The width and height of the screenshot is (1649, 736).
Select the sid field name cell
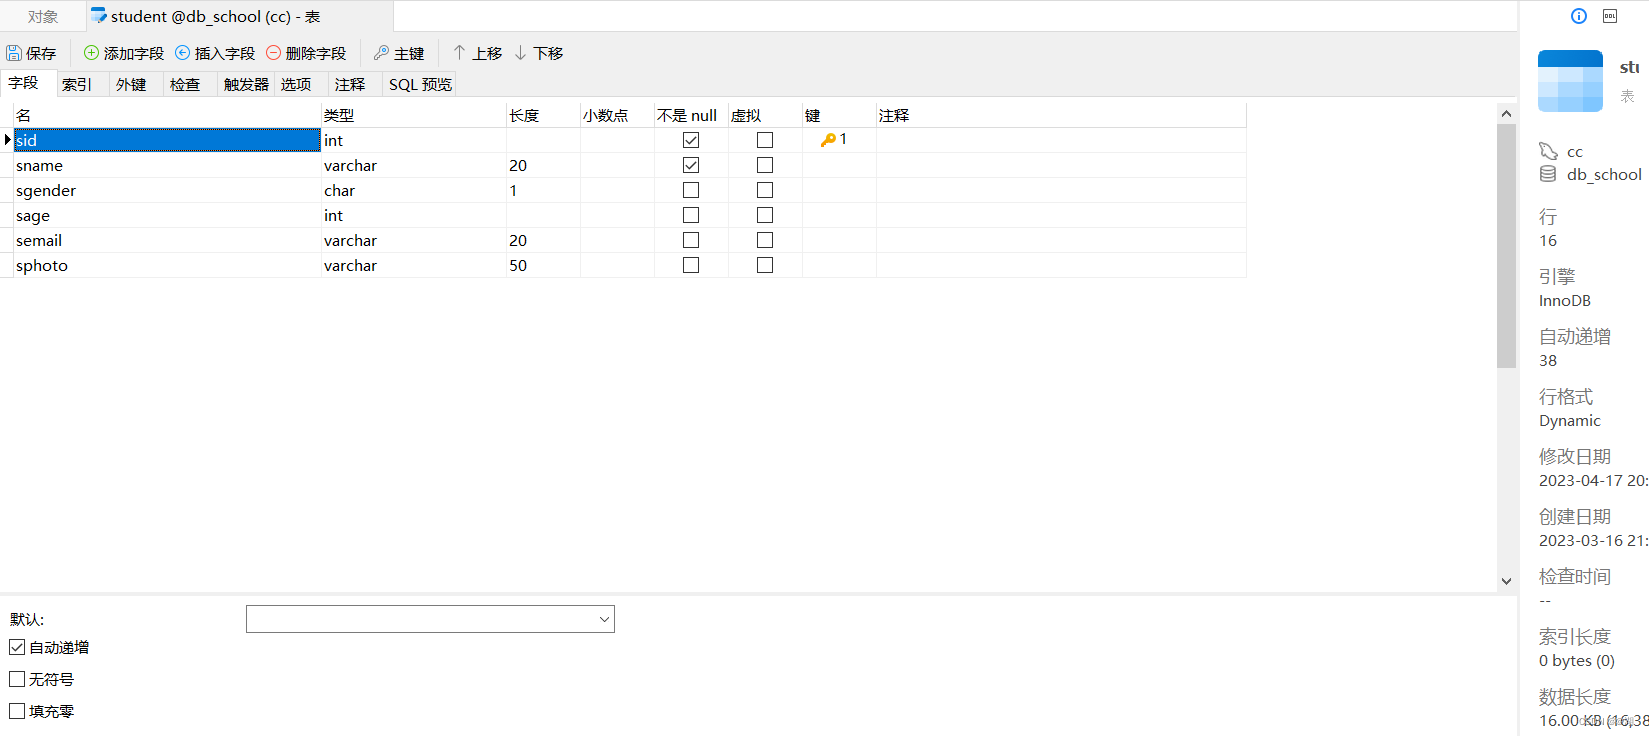point(167,140)
